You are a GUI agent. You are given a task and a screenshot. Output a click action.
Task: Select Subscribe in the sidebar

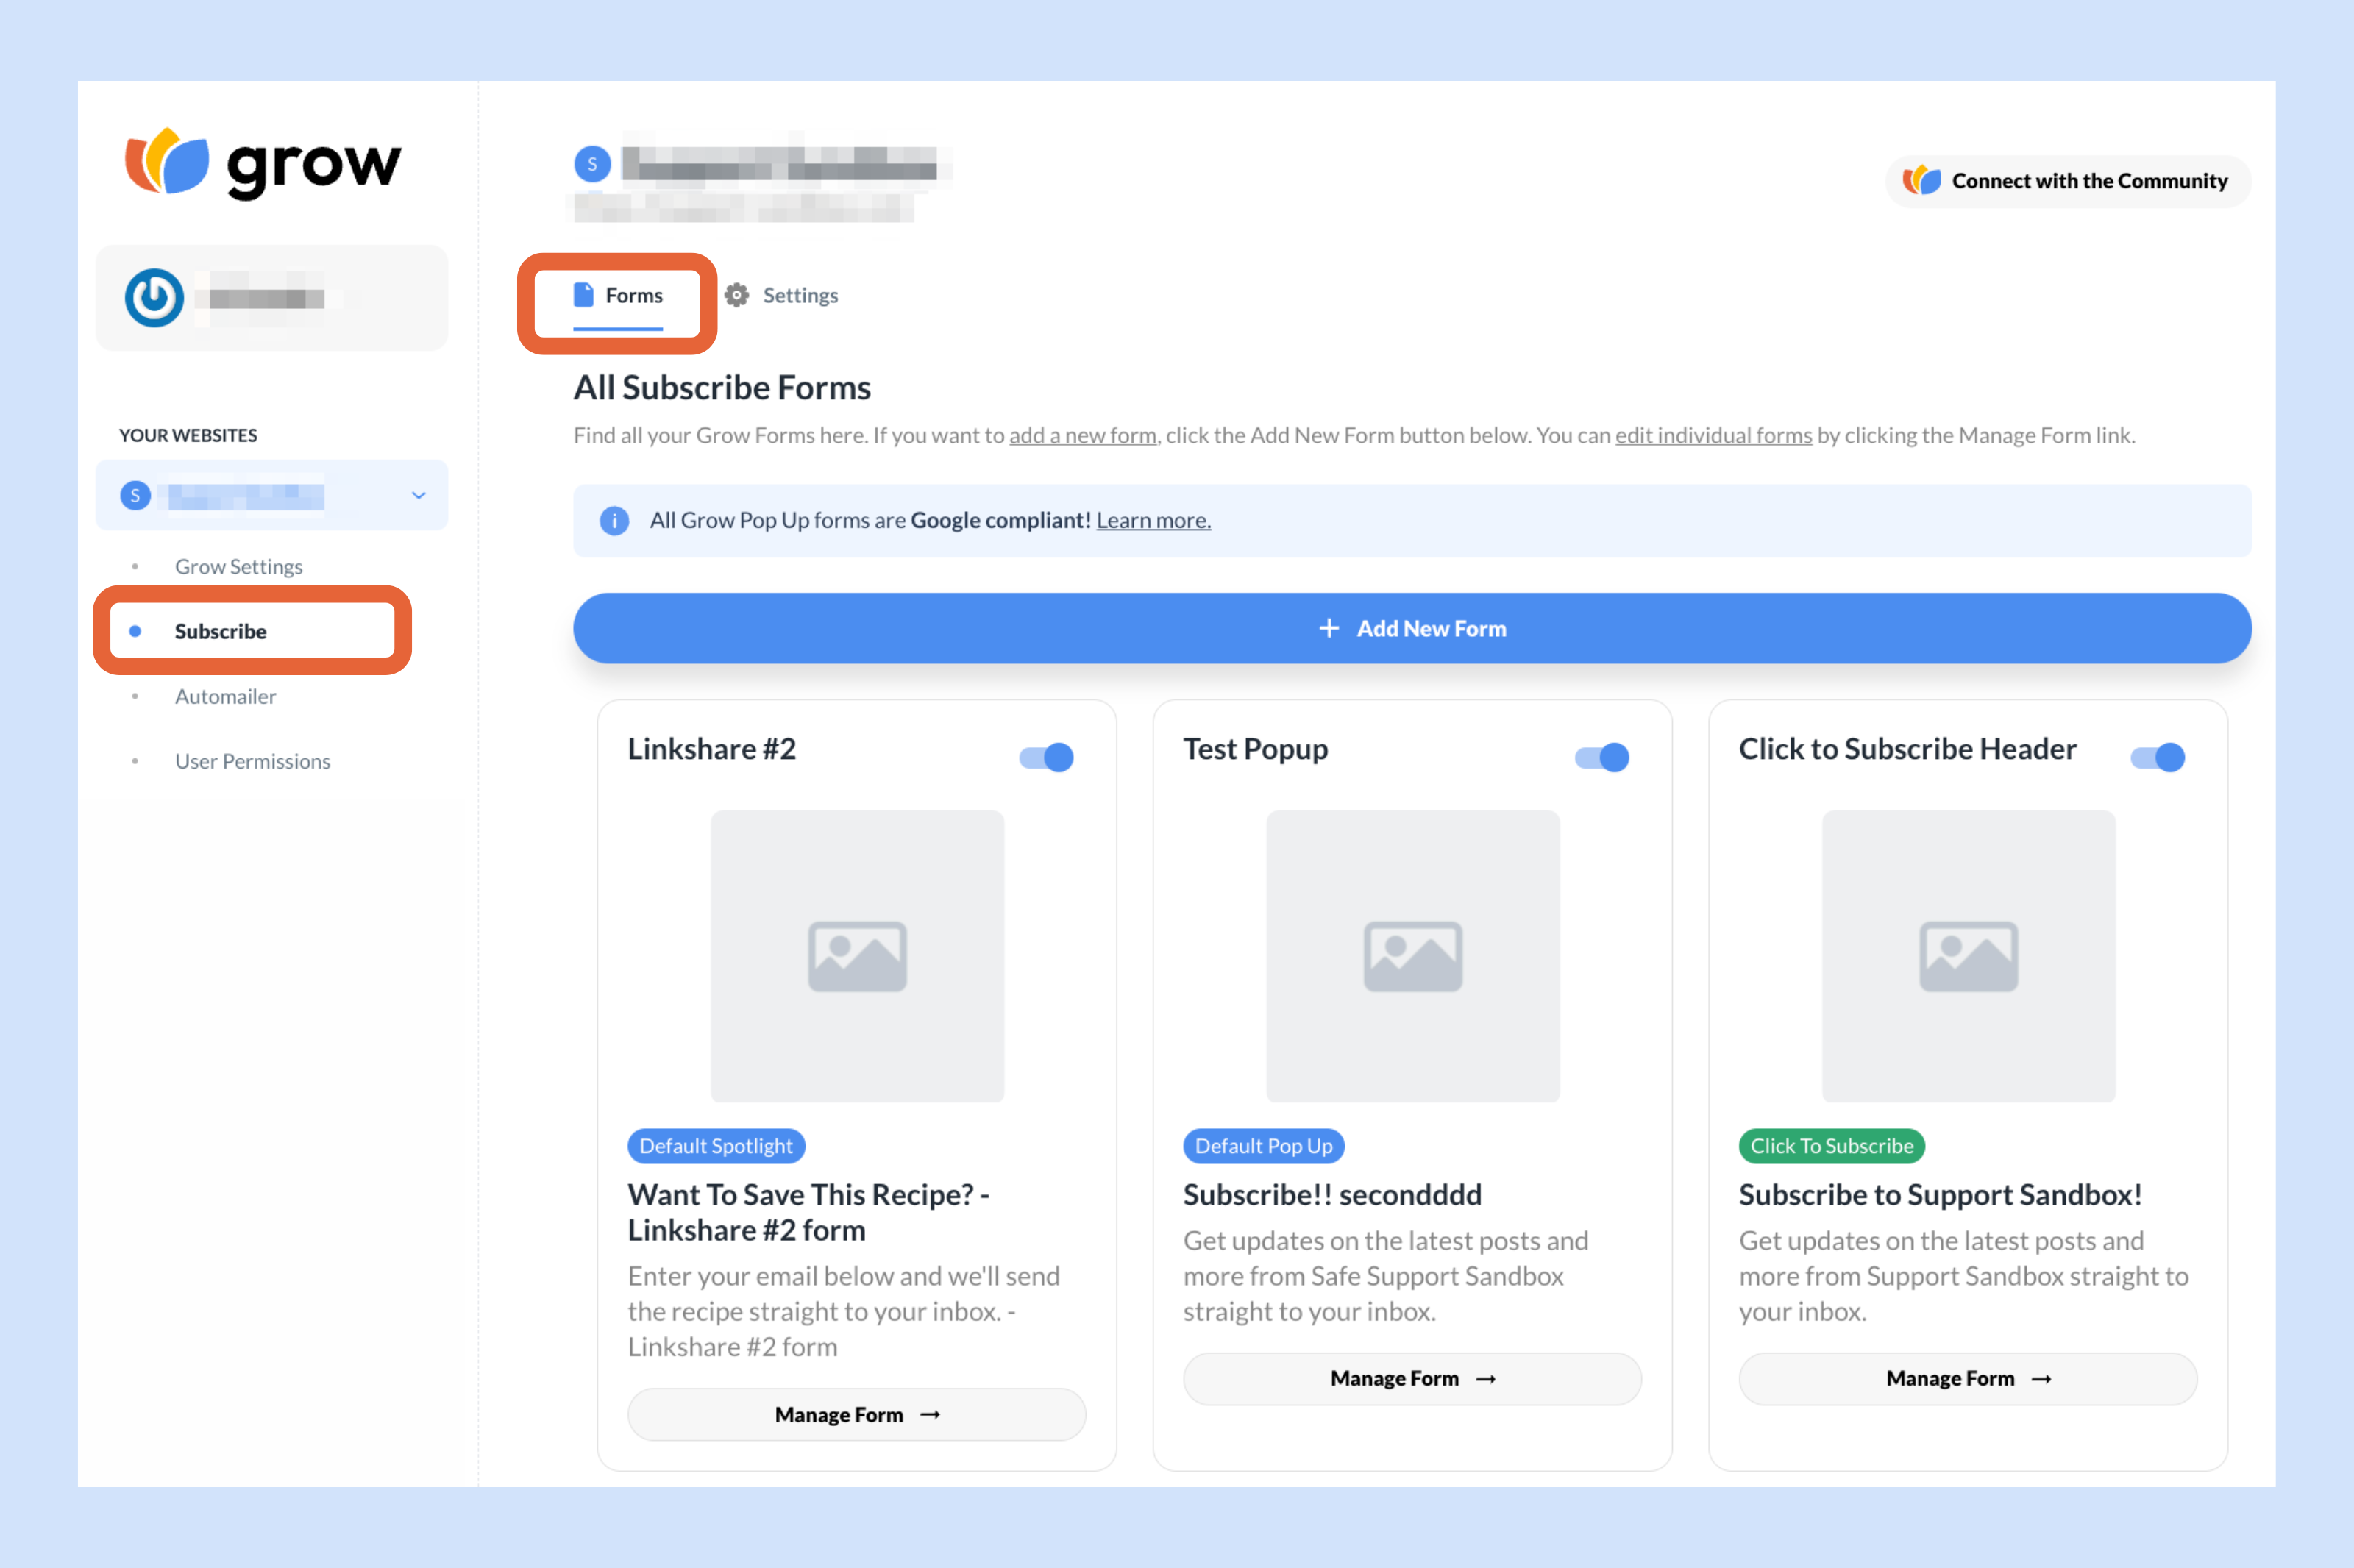(x=220, y=631)
